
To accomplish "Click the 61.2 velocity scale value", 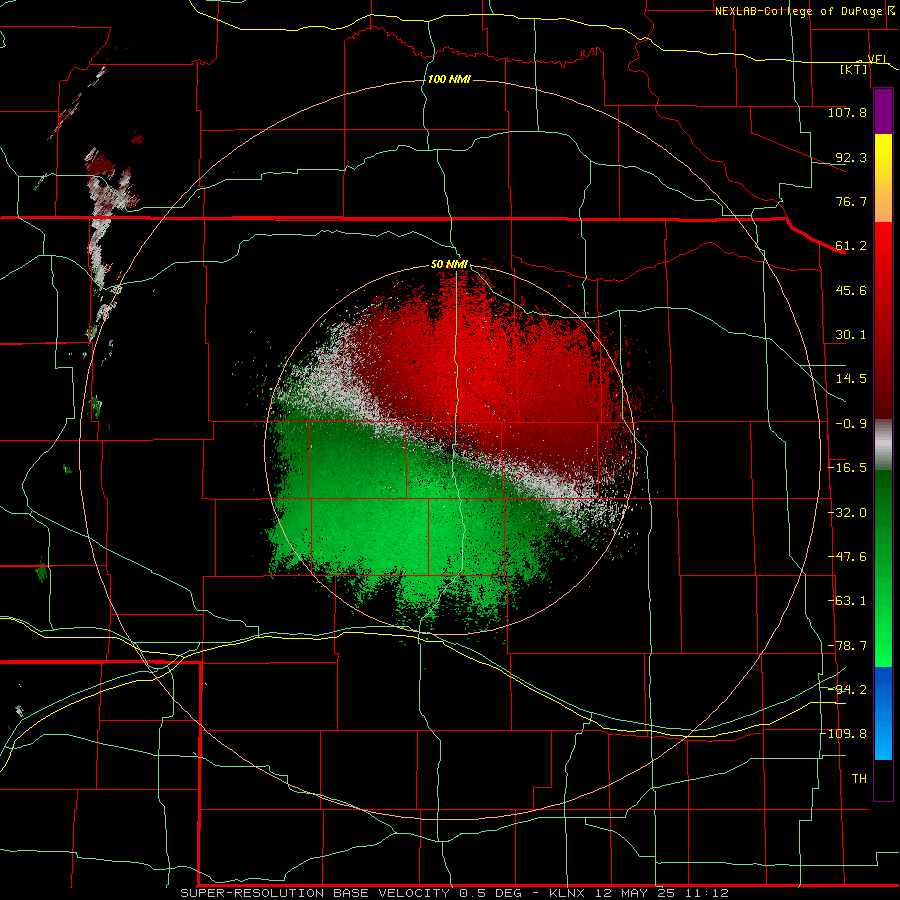I will (851, 246).
